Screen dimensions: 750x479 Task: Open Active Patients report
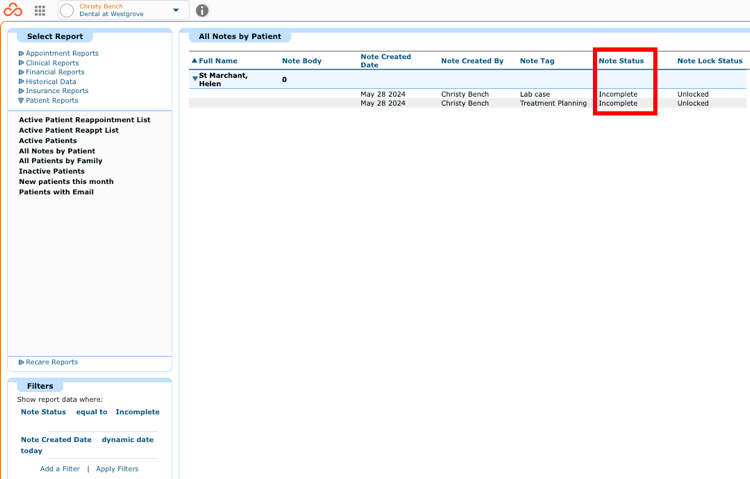click(x=48, y=140)
